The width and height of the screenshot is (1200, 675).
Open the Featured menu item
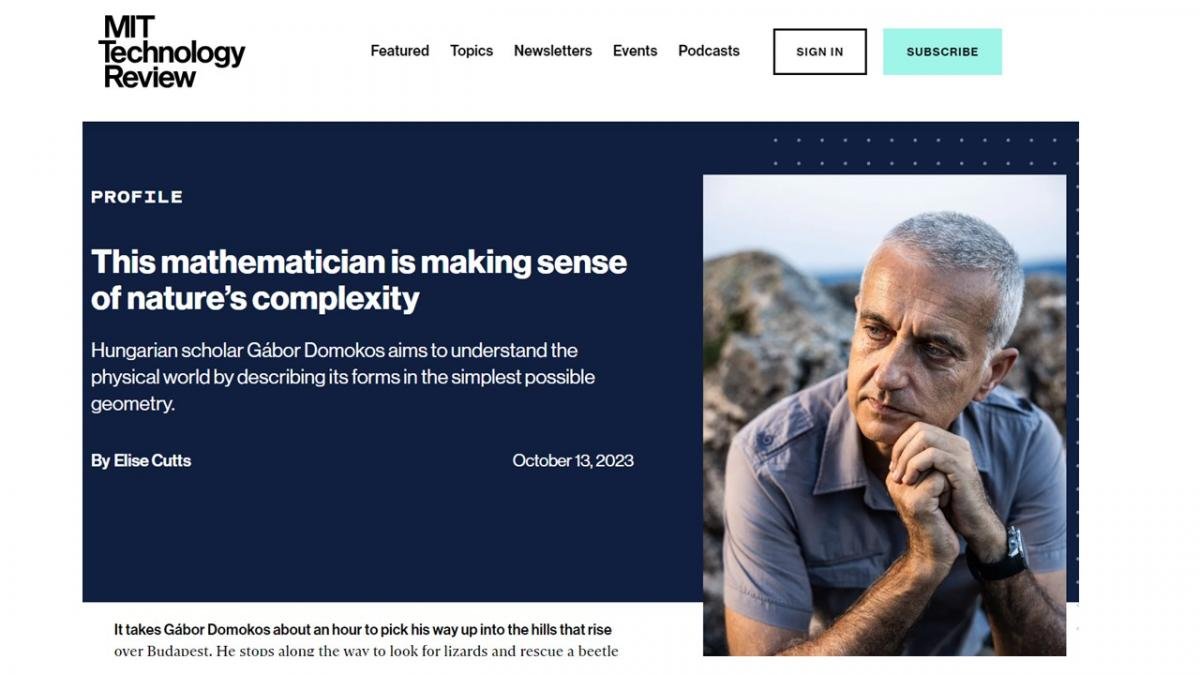[399, 51]
